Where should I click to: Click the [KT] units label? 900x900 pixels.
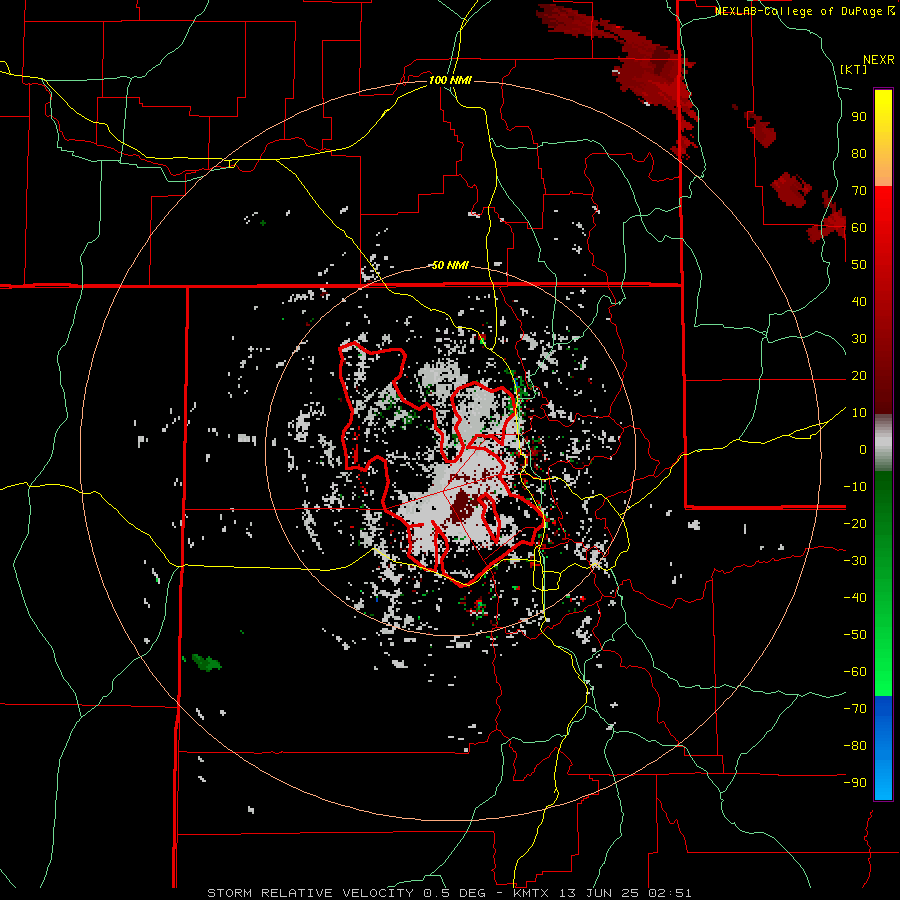pos(854,69)
